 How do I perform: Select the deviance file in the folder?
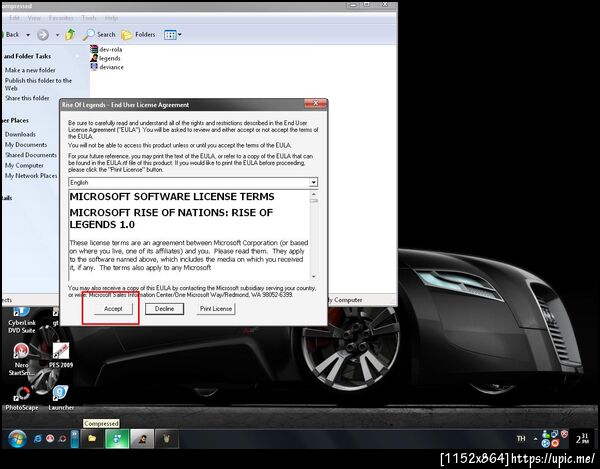tap(107, 67)
